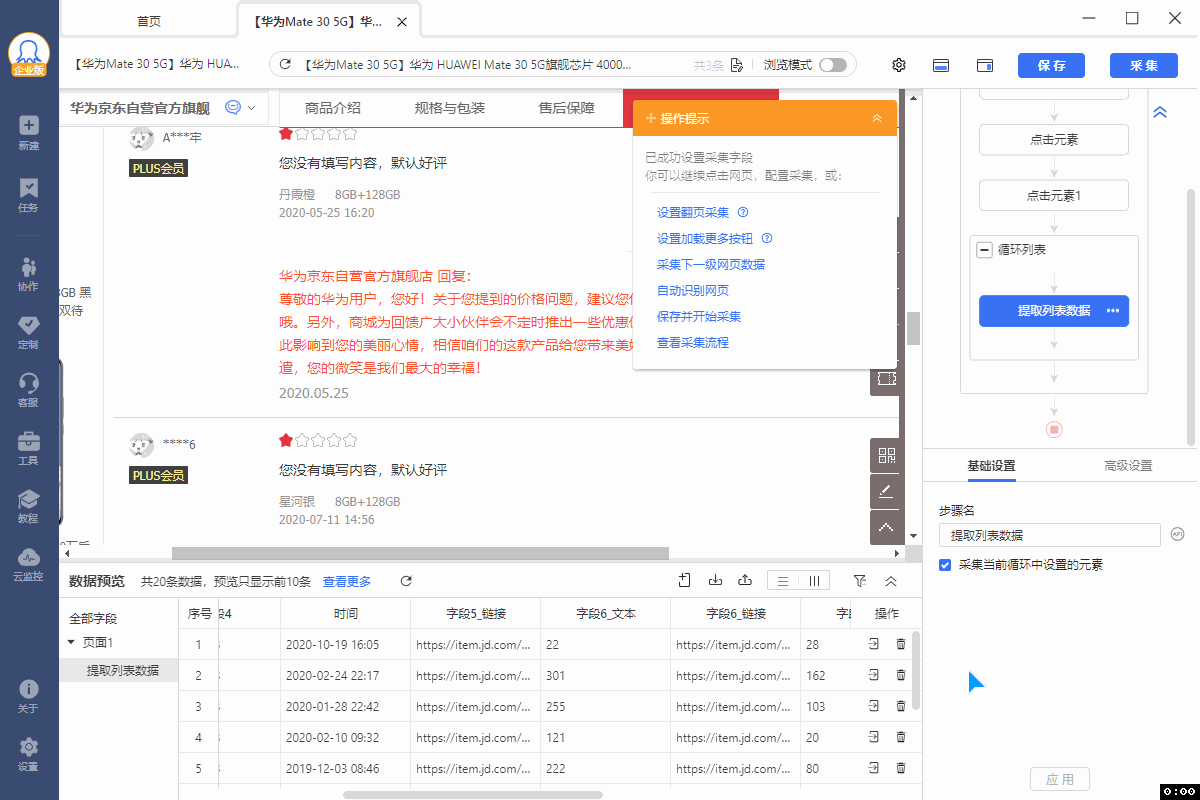Click the 保存 button
1200x800 pixels.
point(1051,65)
